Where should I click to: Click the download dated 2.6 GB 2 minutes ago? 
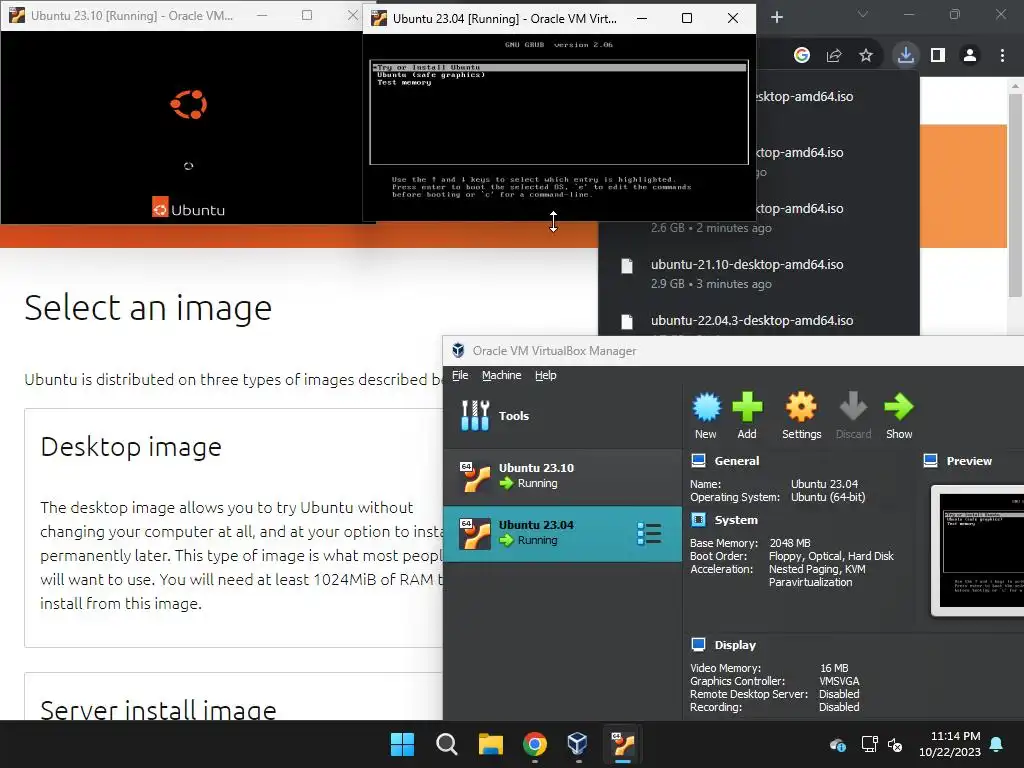pyautogui.click(x=711, y=228)
